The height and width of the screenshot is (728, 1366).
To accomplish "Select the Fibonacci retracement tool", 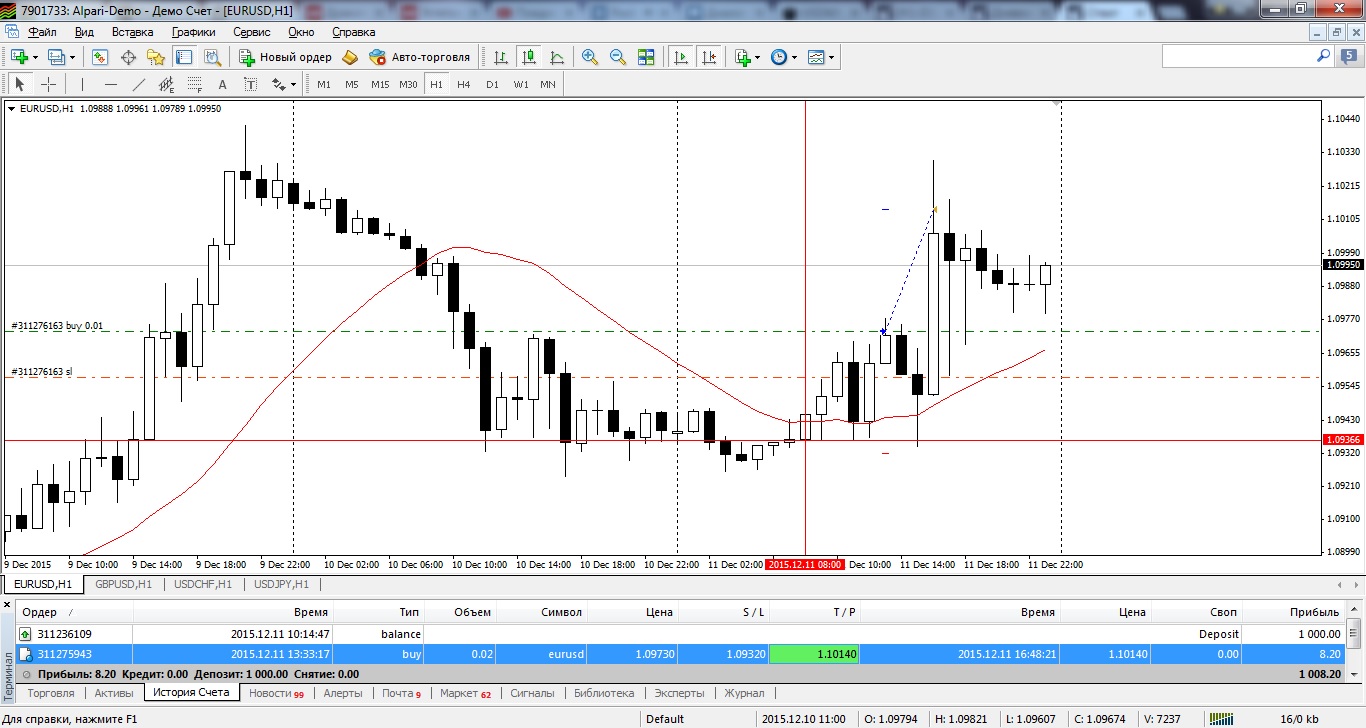I will (x=194, y=84).
